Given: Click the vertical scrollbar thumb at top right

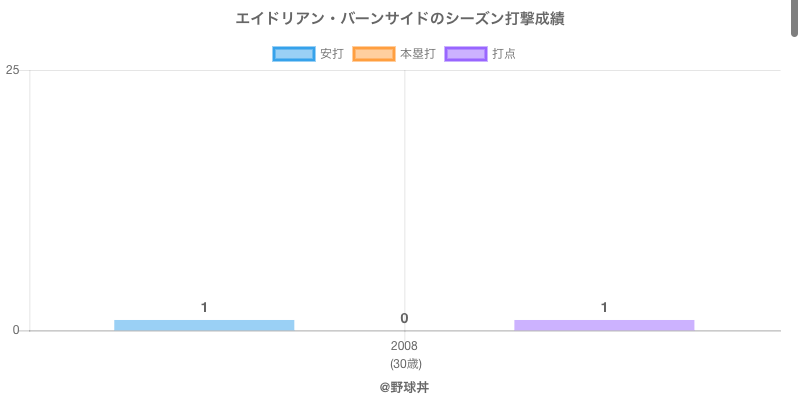Looking at the screenshot, I should [795, 18].
